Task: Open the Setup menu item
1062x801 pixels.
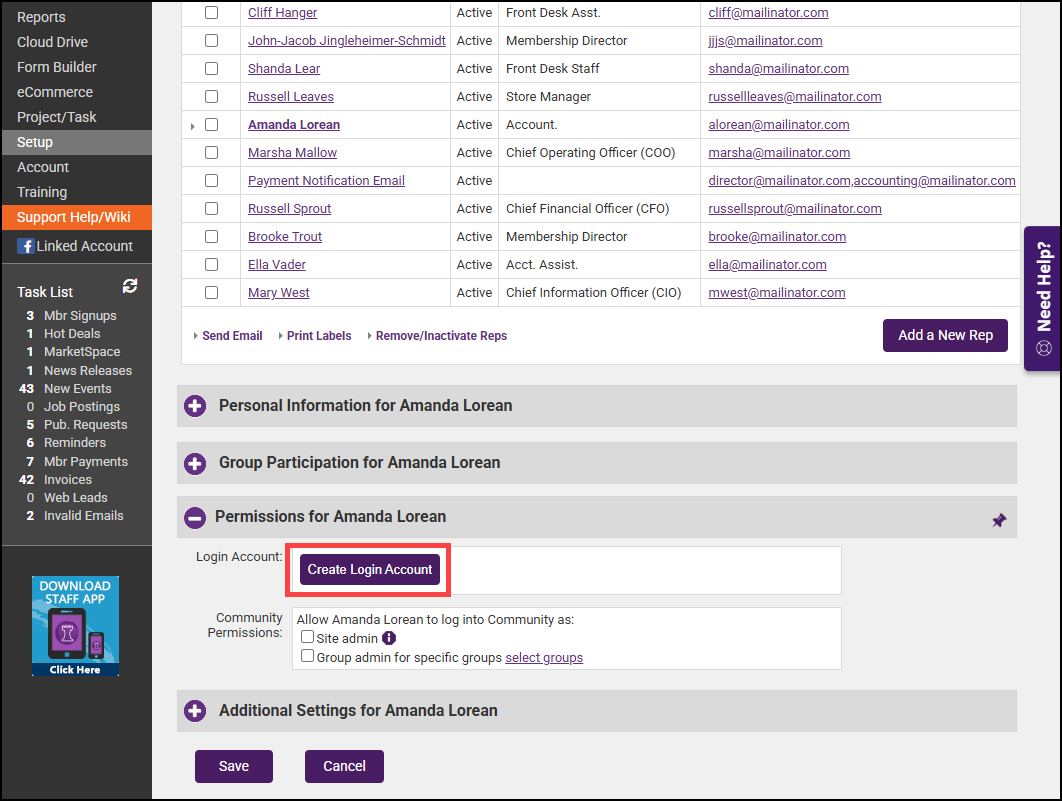Action: pyautogui.click(x=35, y=142)
